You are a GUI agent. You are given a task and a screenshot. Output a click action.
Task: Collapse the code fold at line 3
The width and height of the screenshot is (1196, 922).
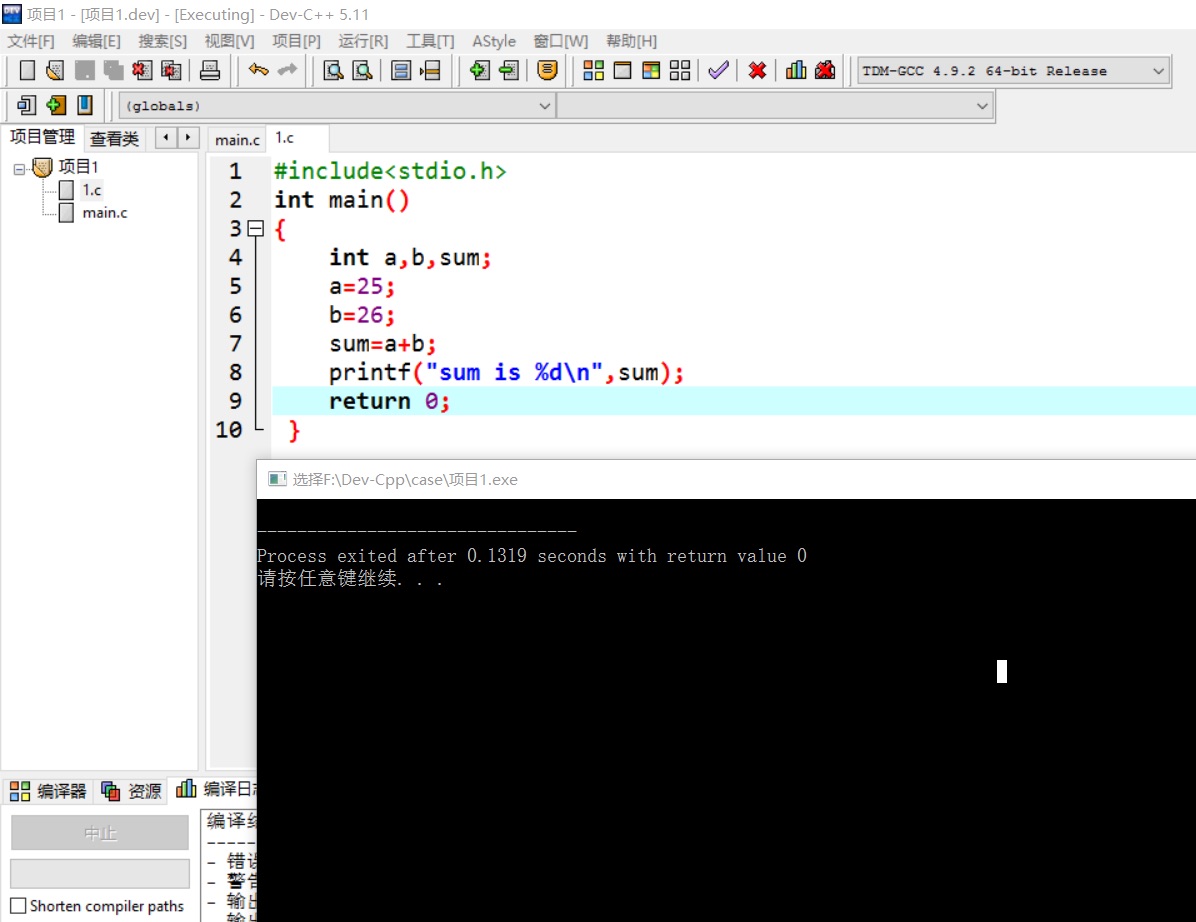point(256,228)
